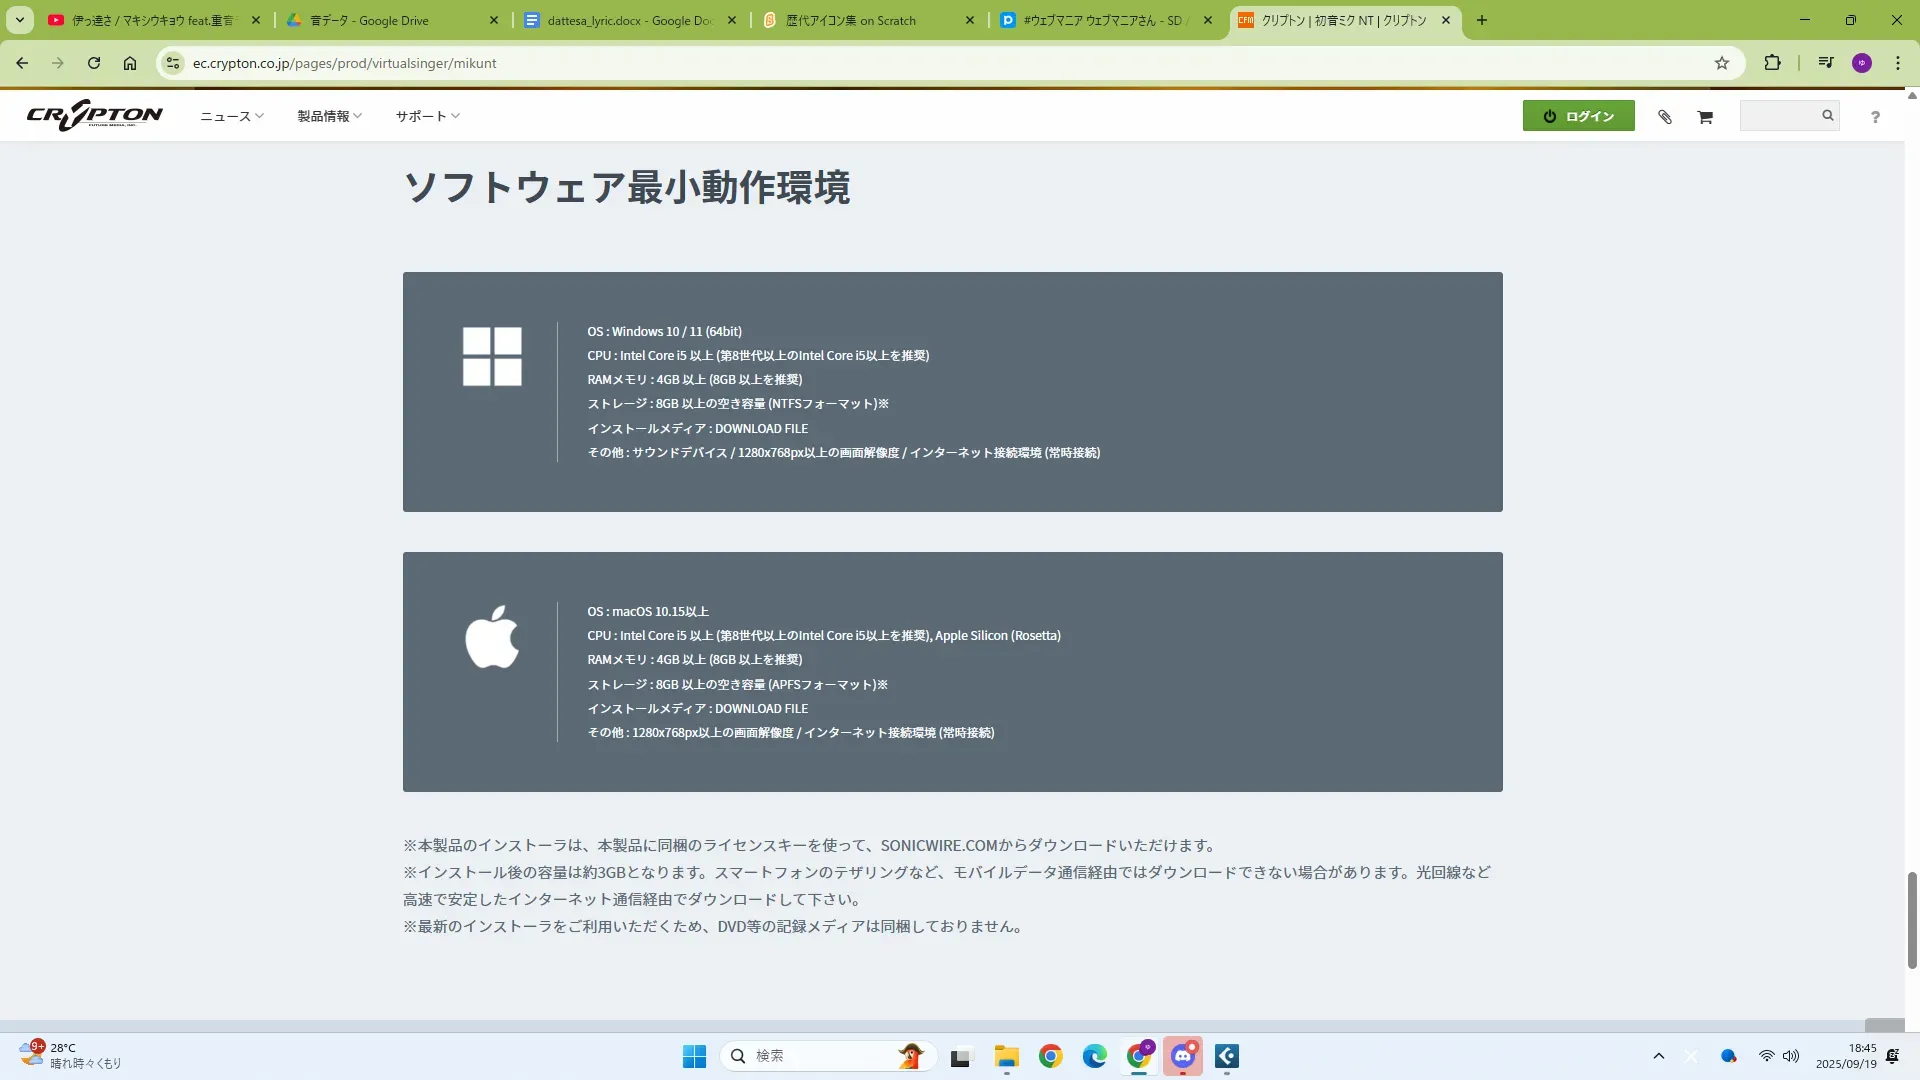Image resolution: width=1920 pixels, height=1080 pixels.
Task: Bookmark this page with star icon
Action: coord(1722,63)
